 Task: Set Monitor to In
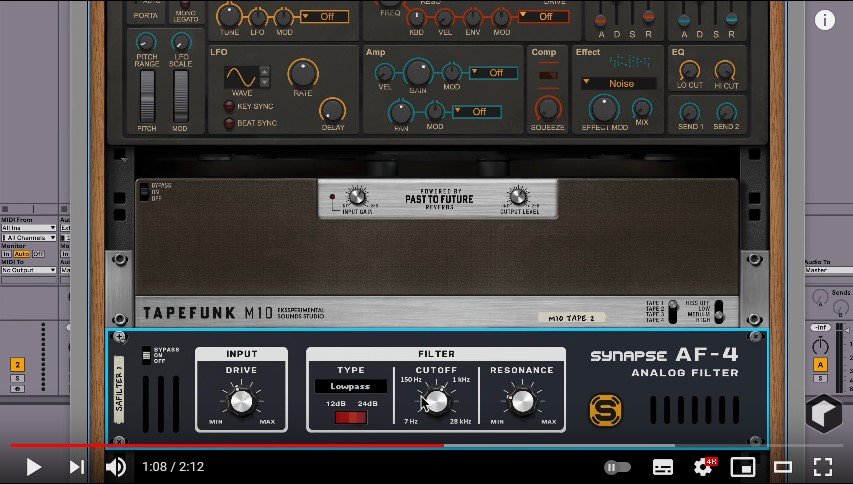pos(6,254)
